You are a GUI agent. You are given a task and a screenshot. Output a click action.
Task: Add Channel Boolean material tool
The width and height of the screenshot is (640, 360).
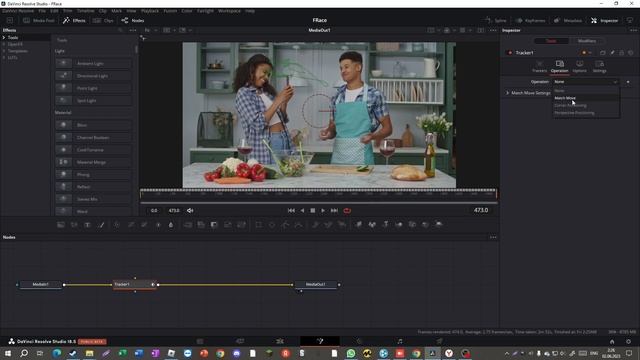[93, 138]
